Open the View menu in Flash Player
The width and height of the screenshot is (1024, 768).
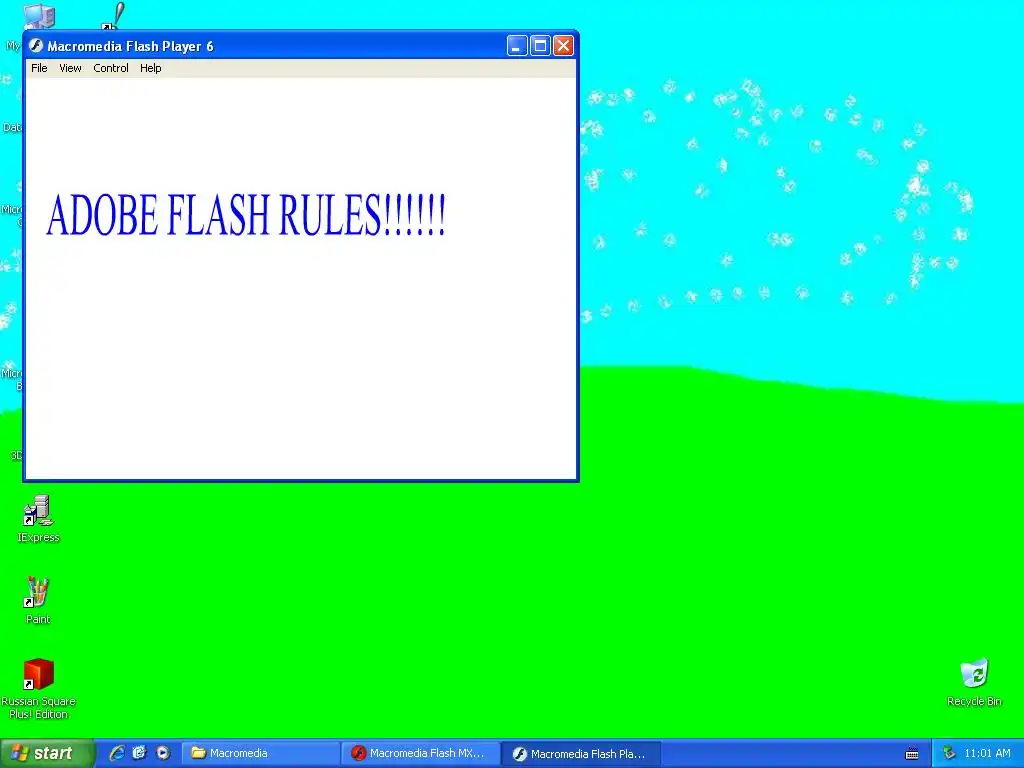(x=70, y=68)
